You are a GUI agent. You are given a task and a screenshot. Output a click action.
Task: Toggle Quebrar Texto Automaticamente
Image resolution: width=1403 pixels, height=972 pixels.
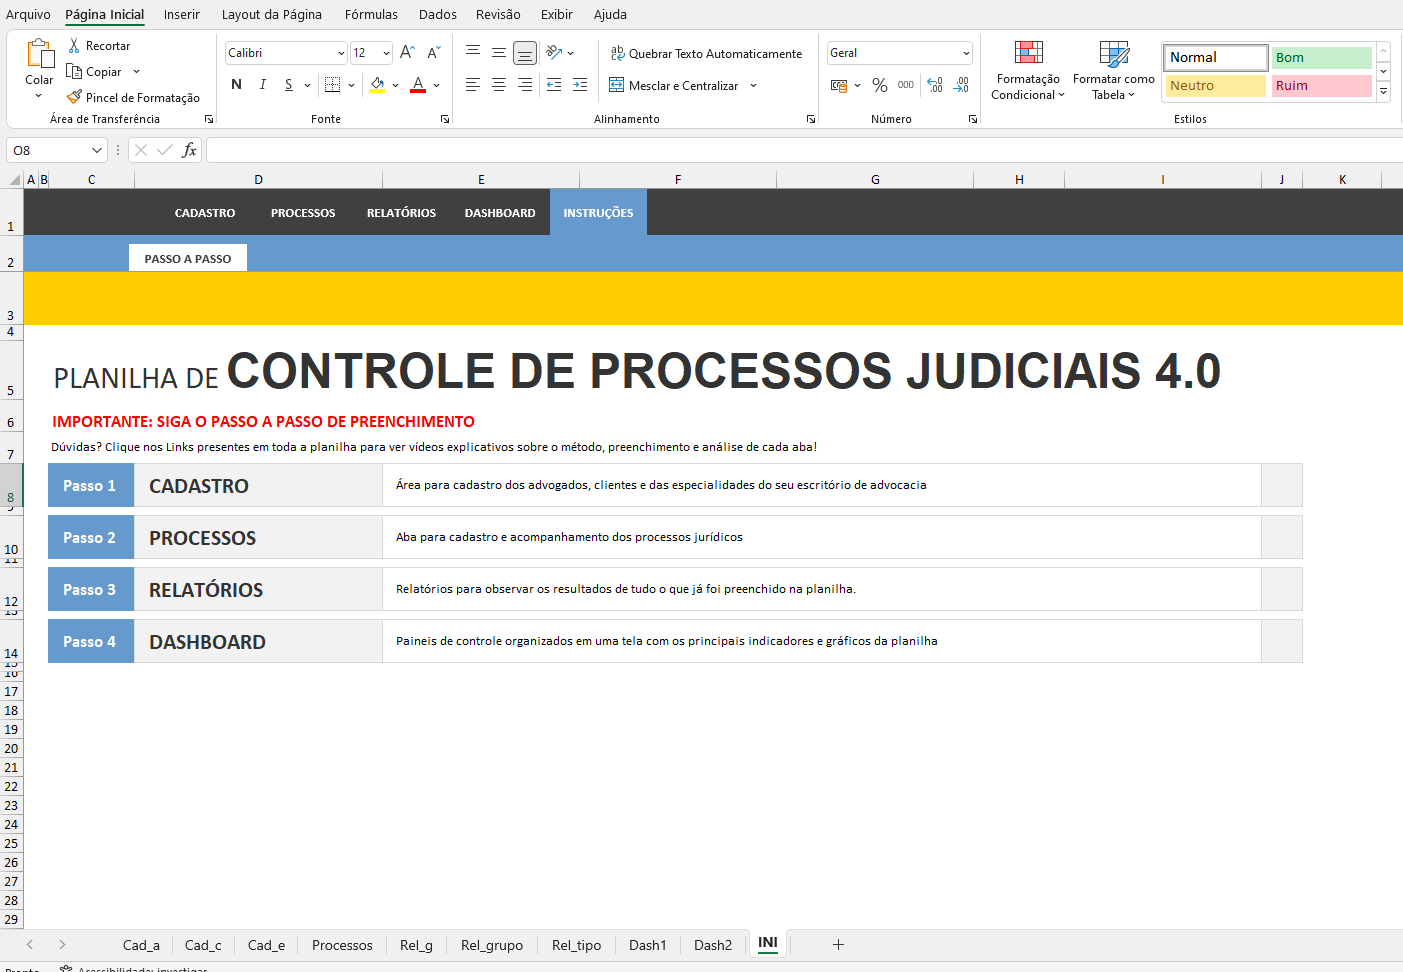point(706,54)
